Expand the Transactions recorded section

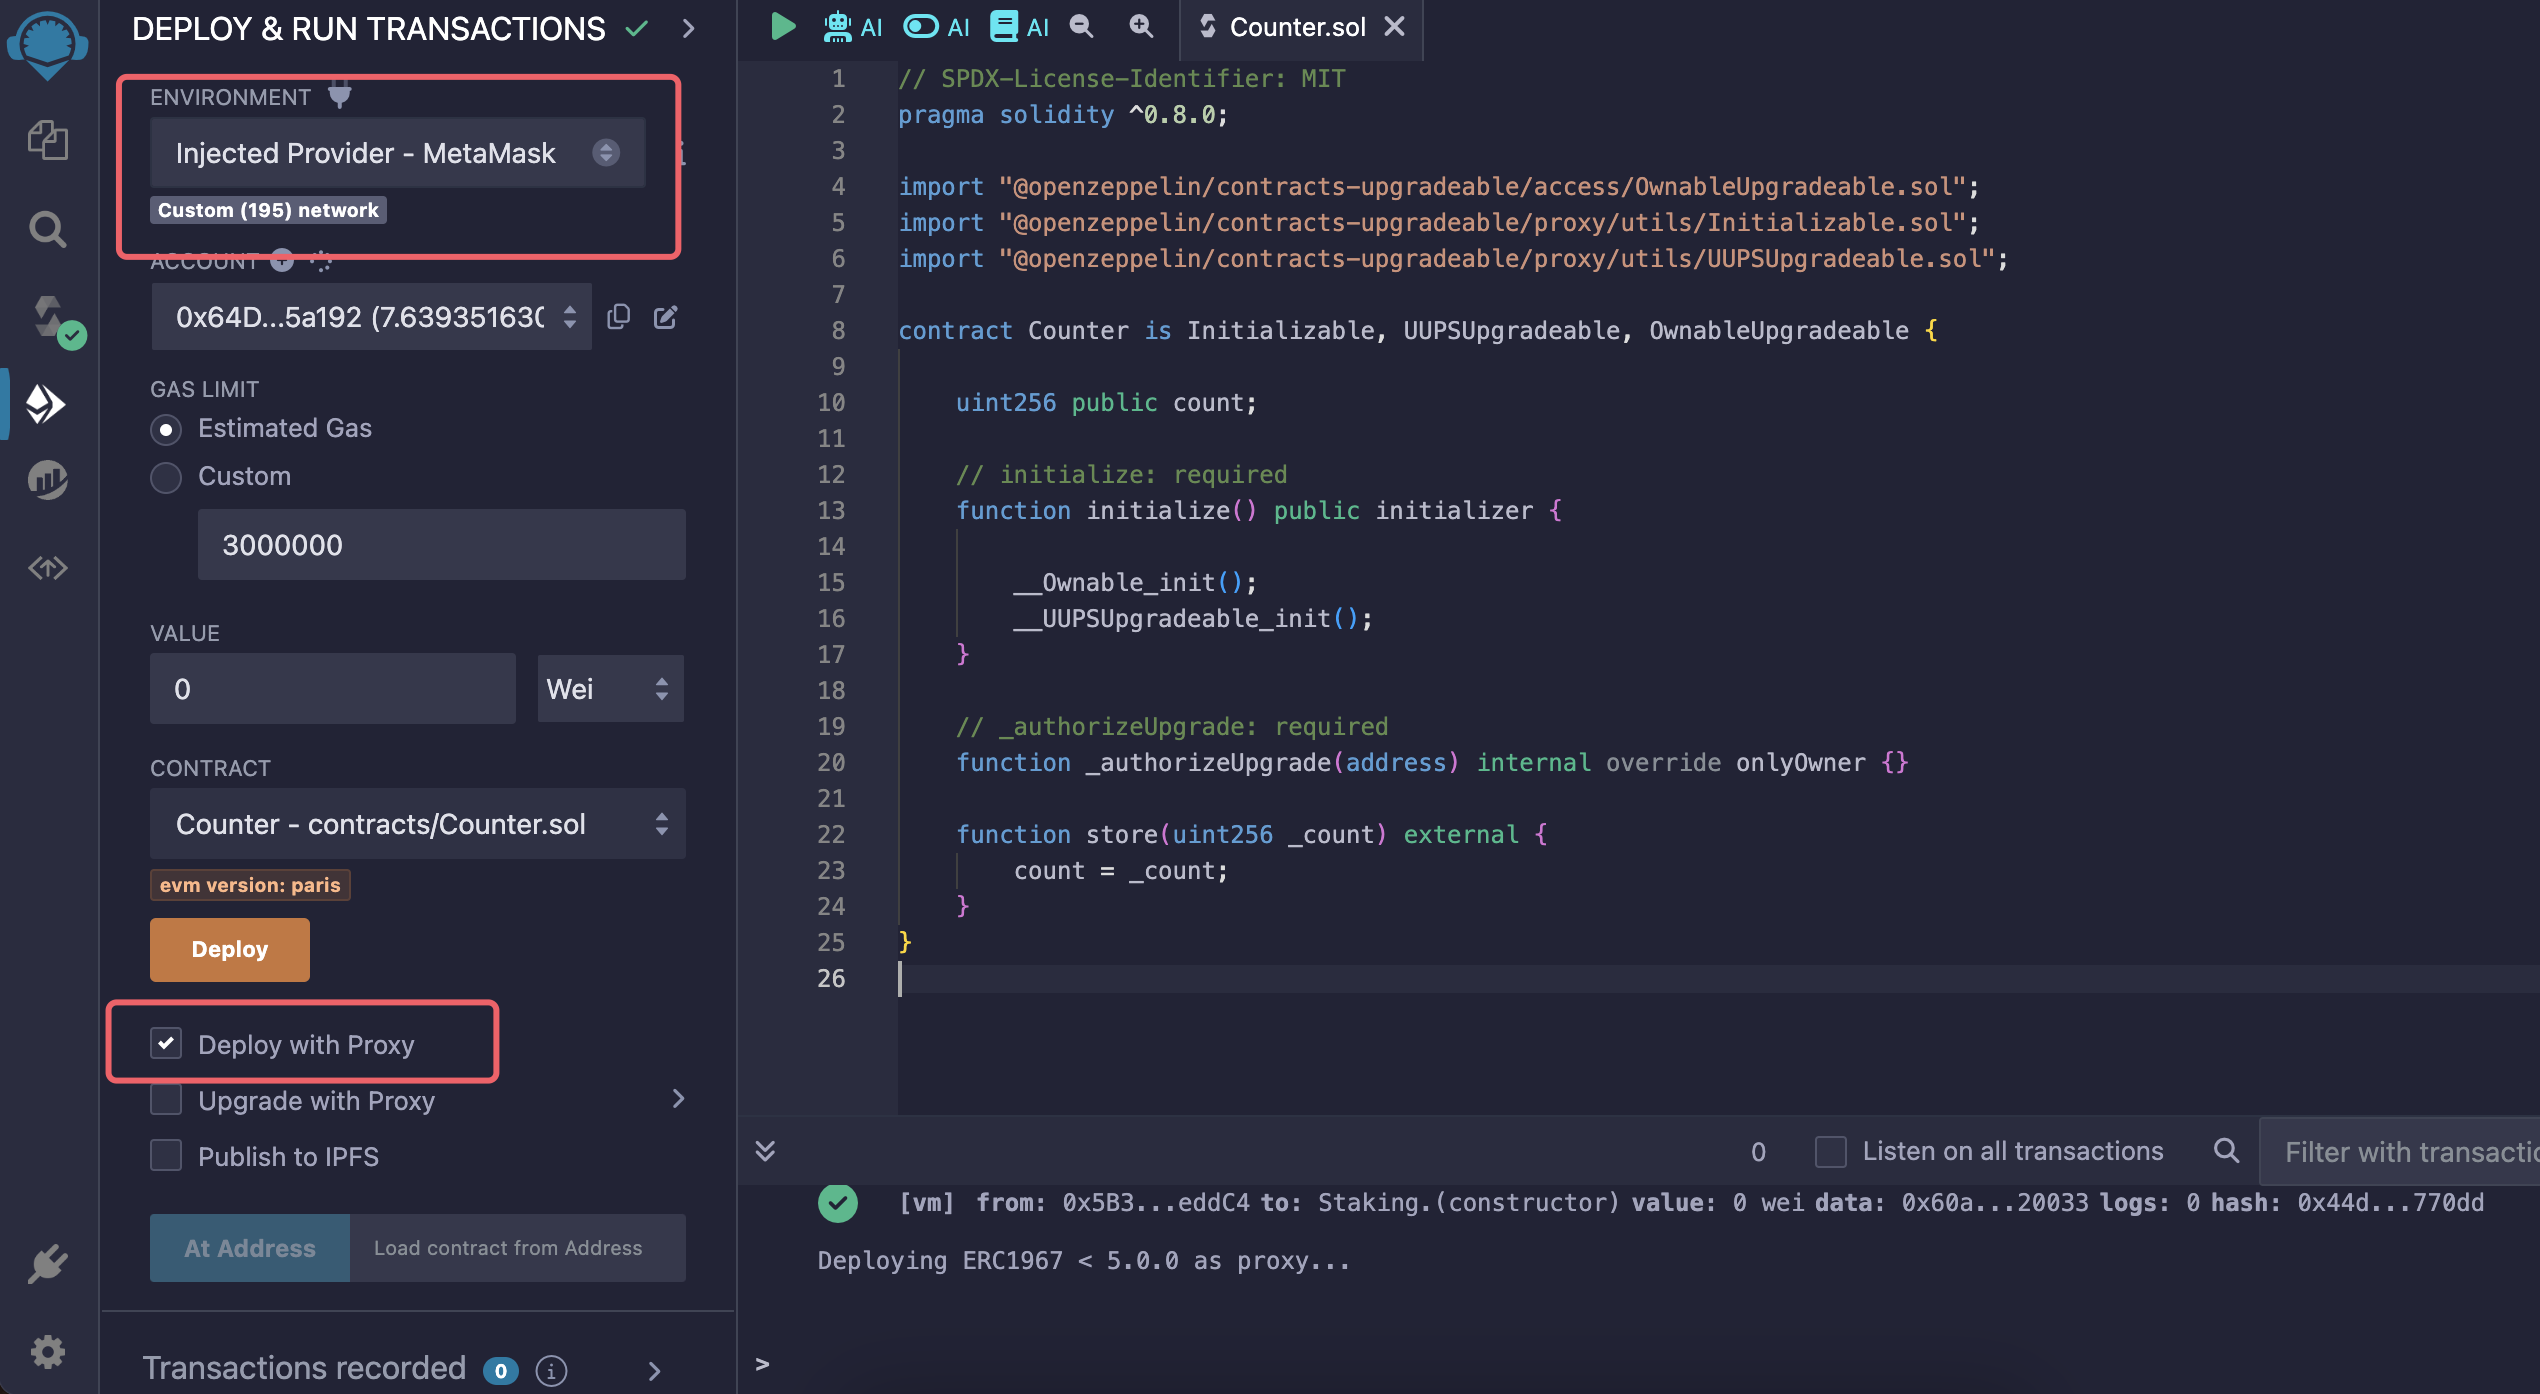click(655, 1370)
